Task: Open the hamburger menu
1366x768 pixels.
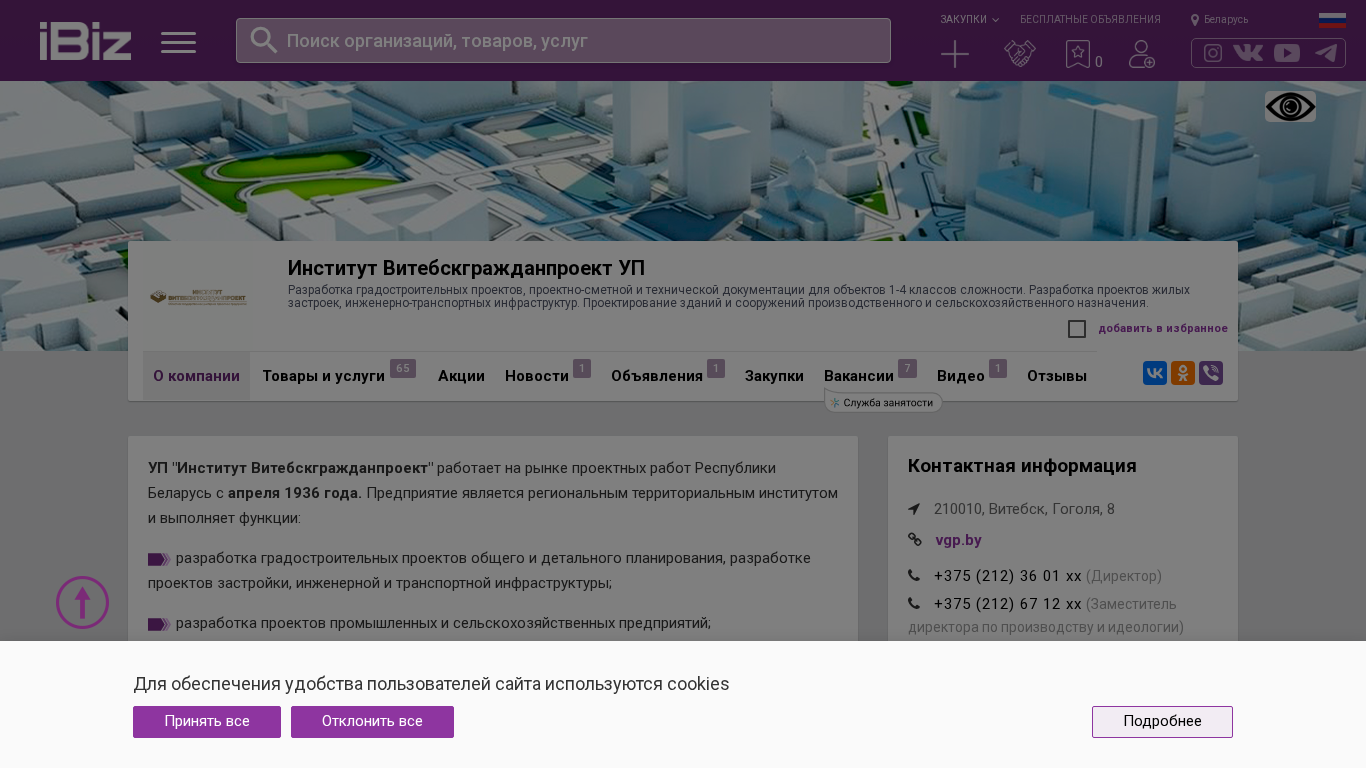Action: (x=179, y=42)
